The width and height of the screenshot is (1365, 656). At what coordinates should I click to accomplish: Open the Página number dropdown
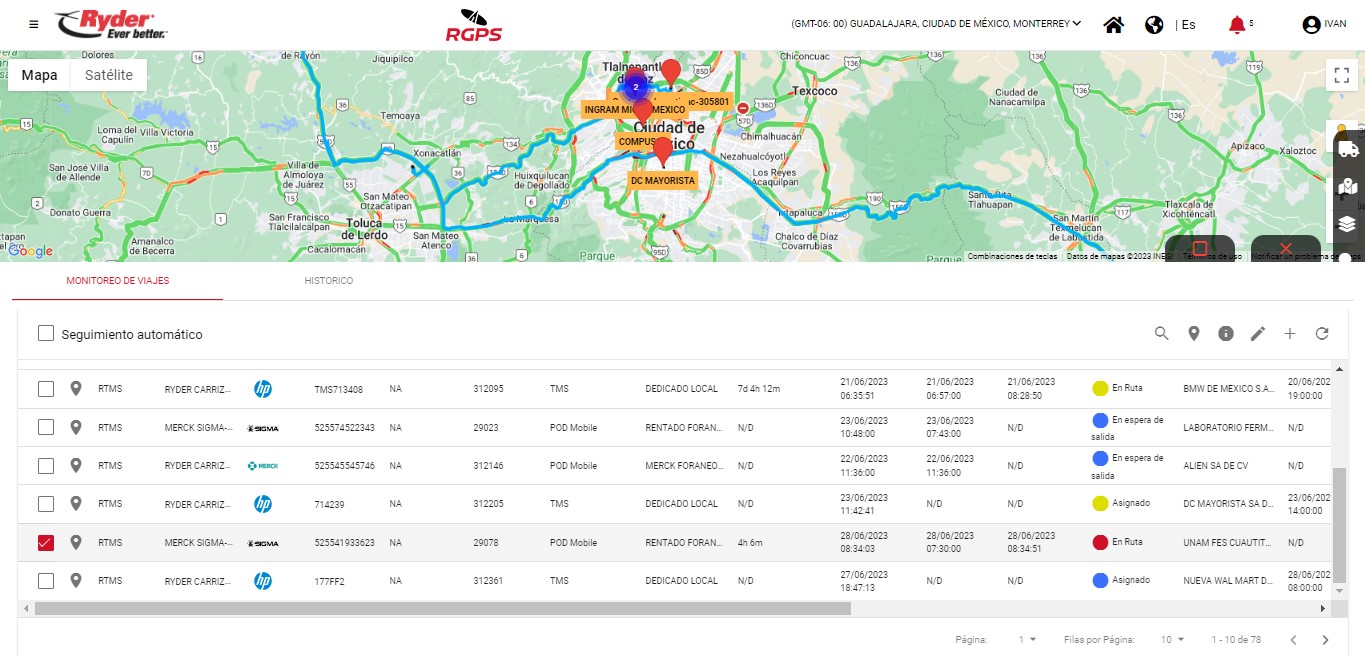(1027, 640)
